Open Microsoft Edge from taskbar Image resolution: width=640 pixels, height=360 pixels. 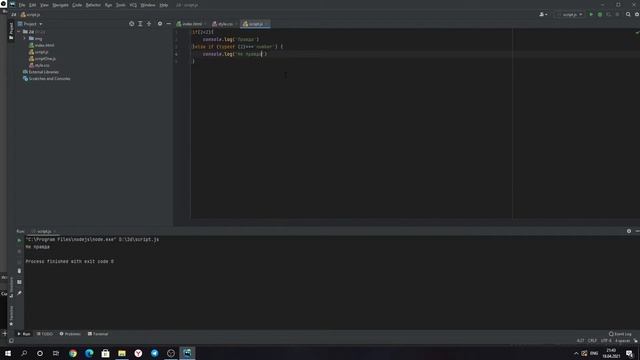point(89,353)
